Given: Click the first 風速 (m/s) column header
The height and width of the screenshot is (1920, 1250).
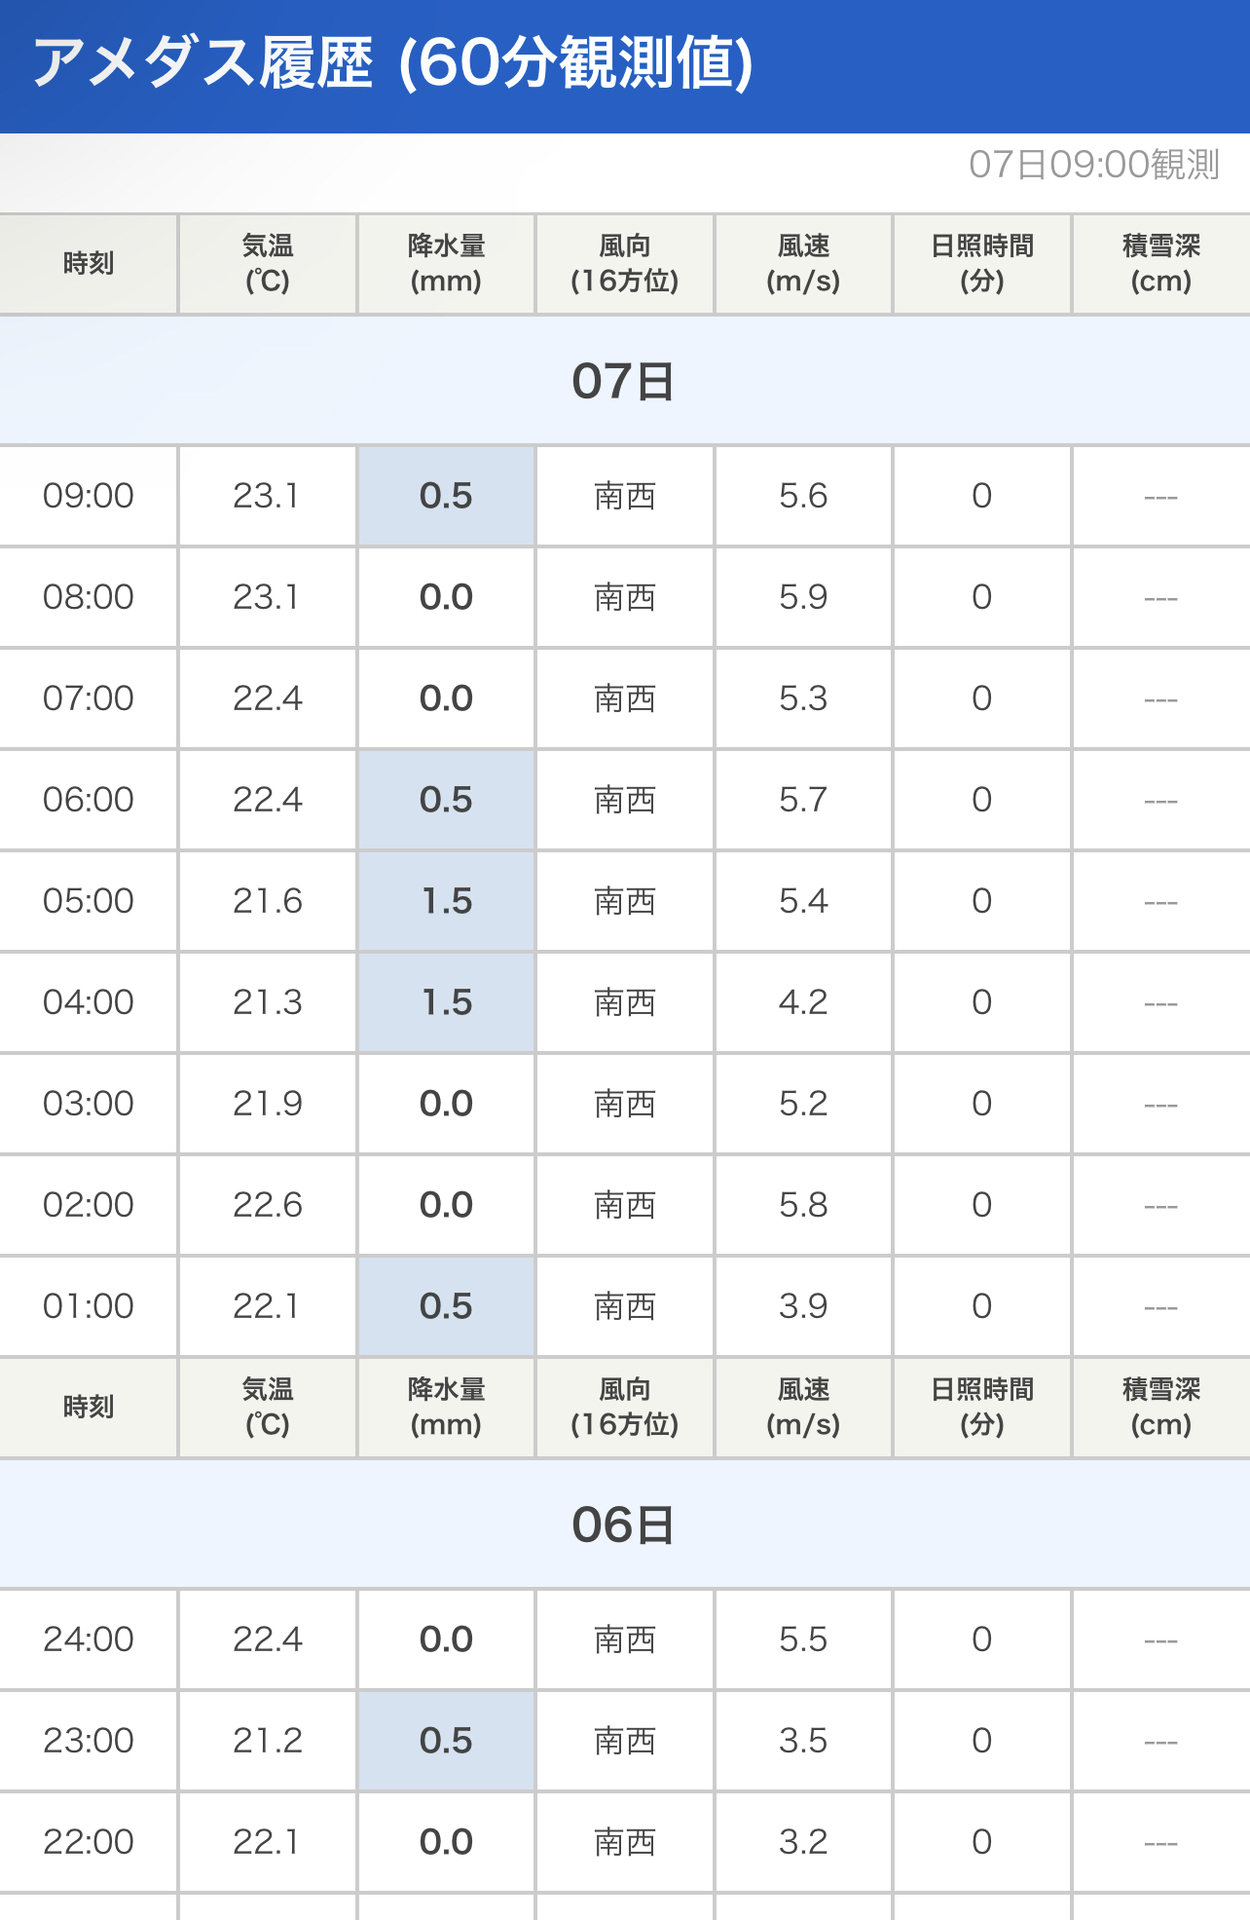Looking at the screenshot, I should [804, 264].
